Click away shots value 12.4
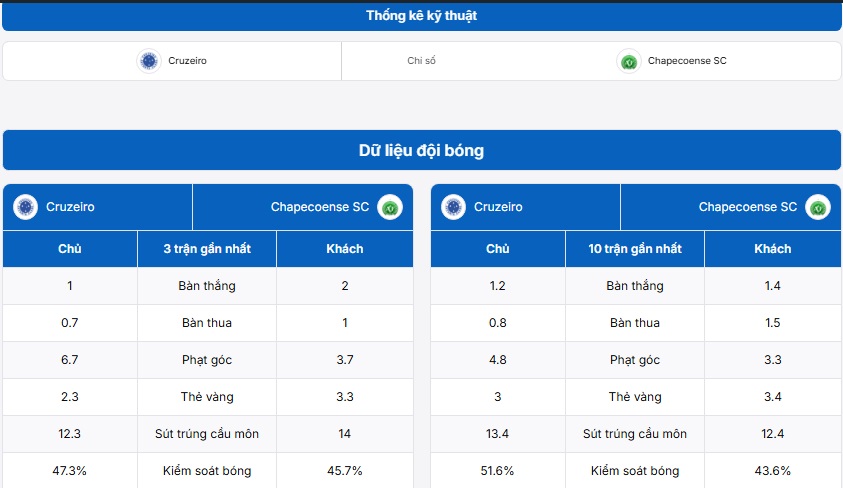The width and height of the screenshot is (843, 488). [773, 434]
